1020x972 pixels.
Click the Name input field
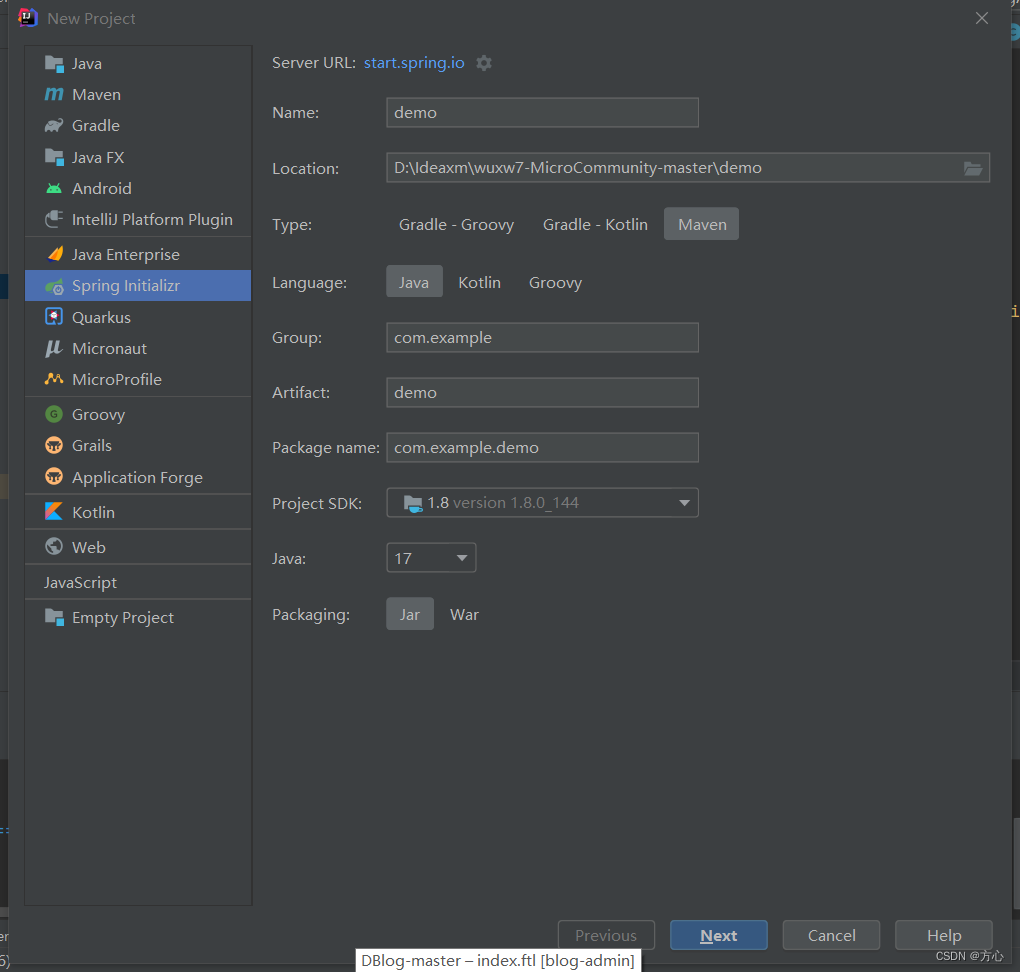[543, 113]
